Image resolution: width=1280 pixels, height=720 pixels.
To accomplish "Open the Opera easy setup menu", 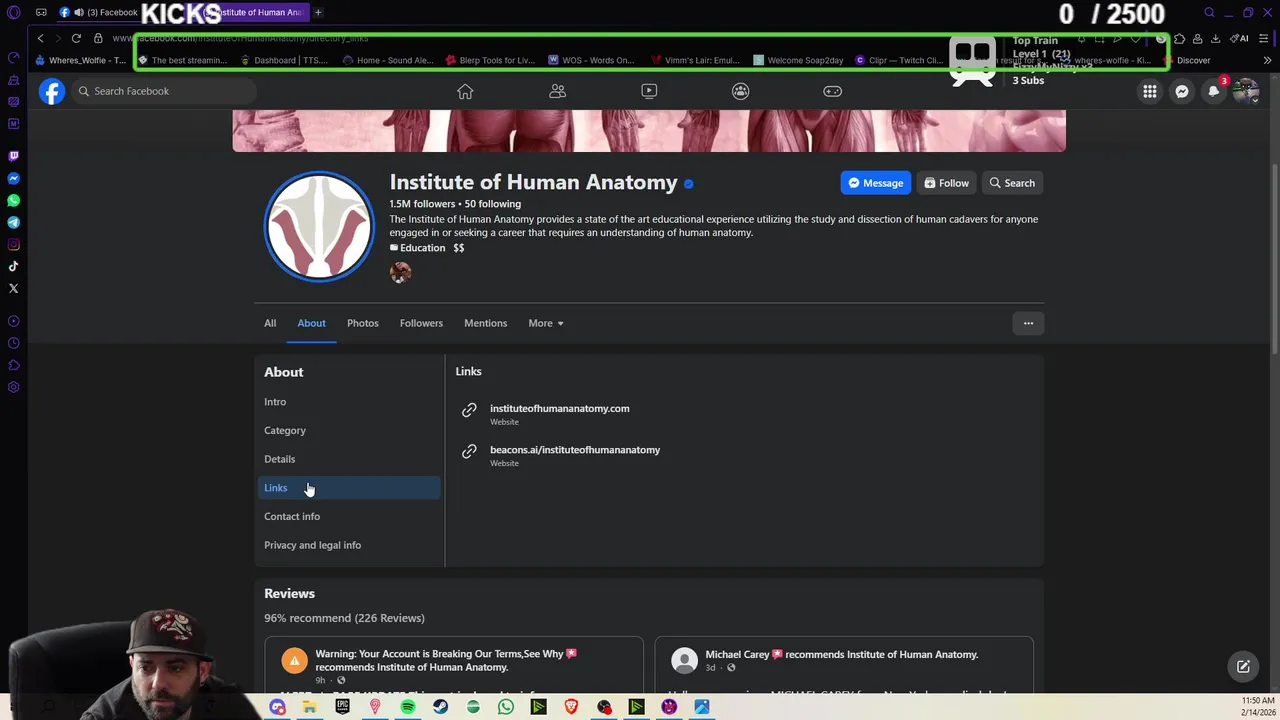I will point(1263,38).
